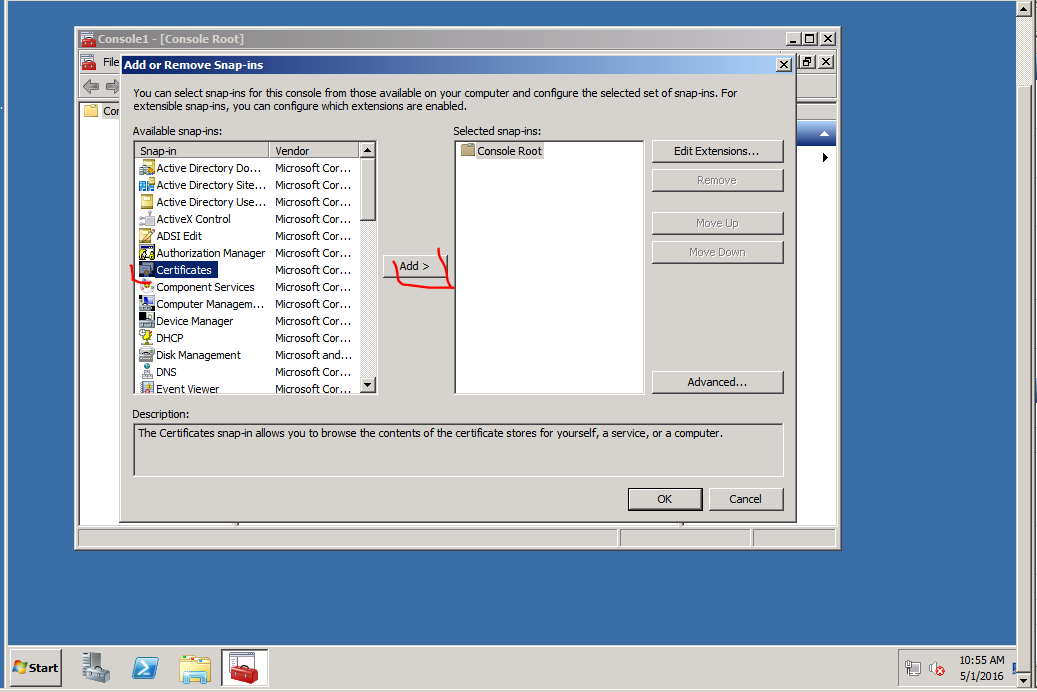Click the Back arrow in Console1 toolbar
This screenshot has width=1037, height=692.
pyautogui.click(x=91, y=86)
